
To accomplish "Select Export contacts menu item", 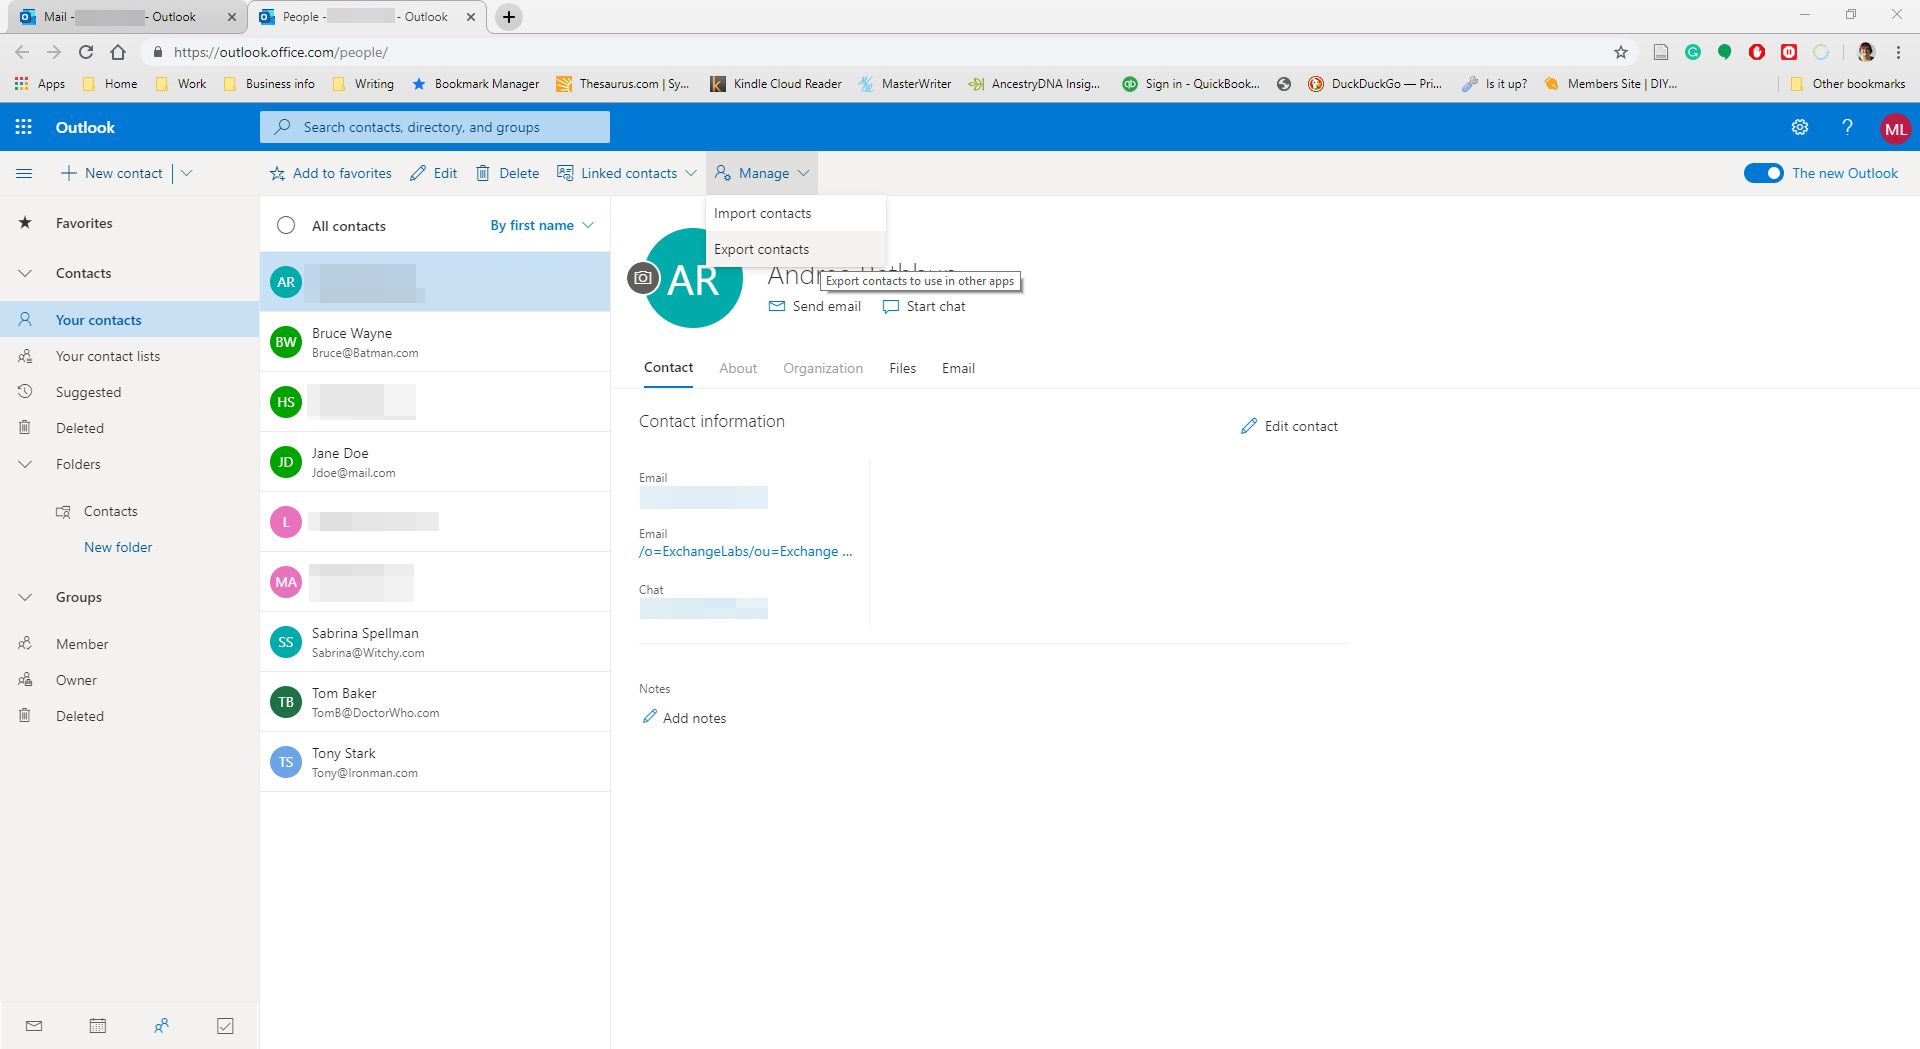I will pos(796,249).
